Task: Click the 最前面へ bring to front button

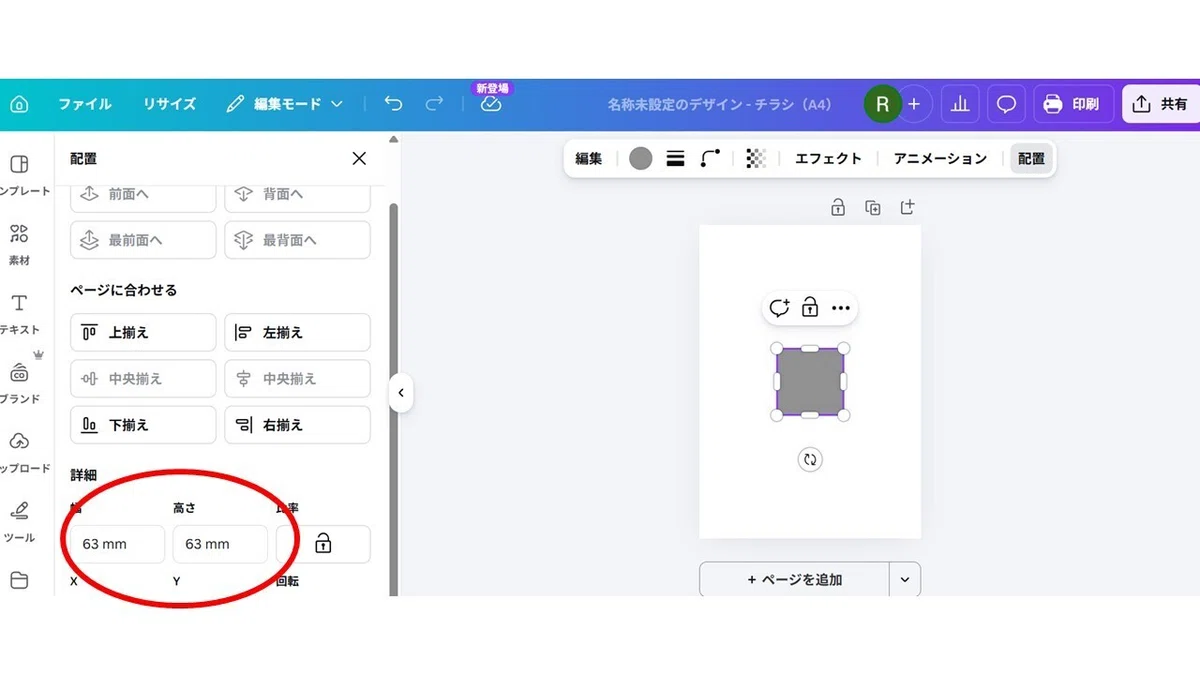Action: (143, 240)
